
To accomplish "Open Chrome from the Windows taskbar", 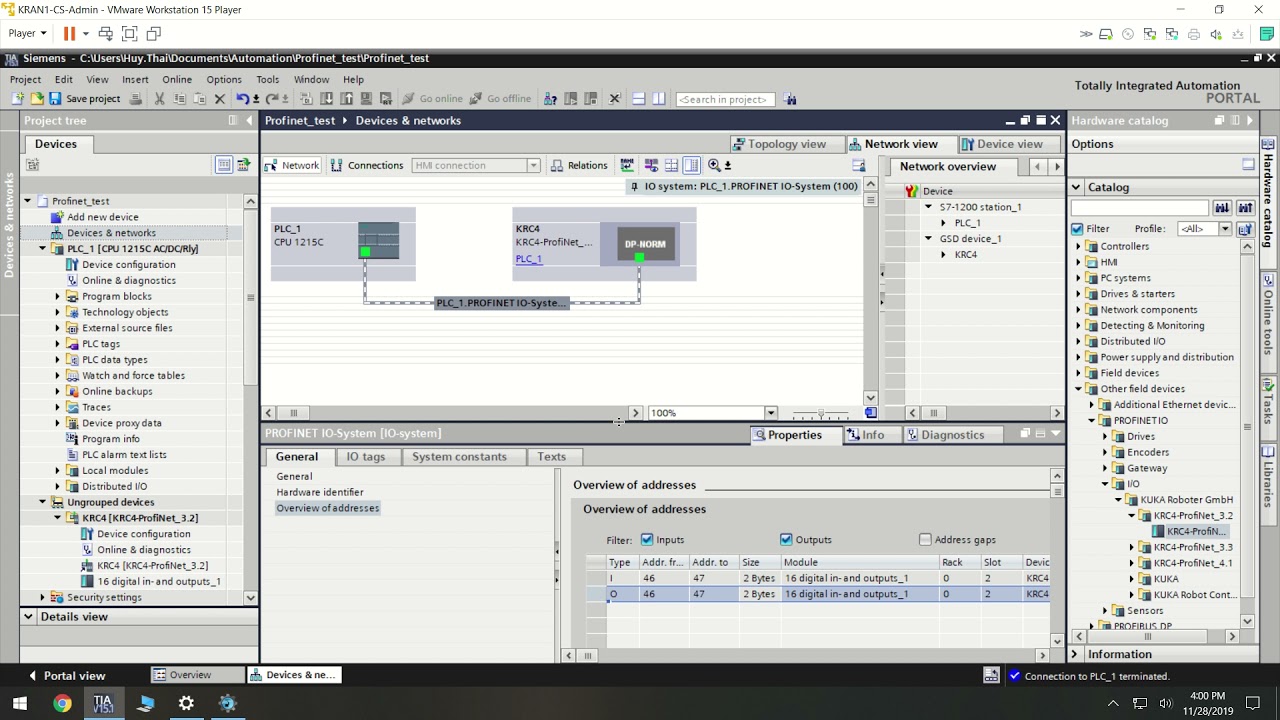I will pyautogui.click(x=62, y=703).
